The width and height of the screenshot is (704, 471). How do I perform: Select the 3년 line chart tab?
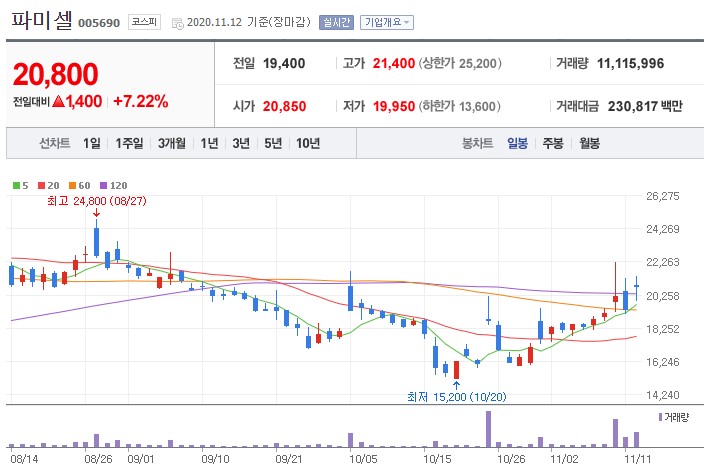(x=241, y=143)
